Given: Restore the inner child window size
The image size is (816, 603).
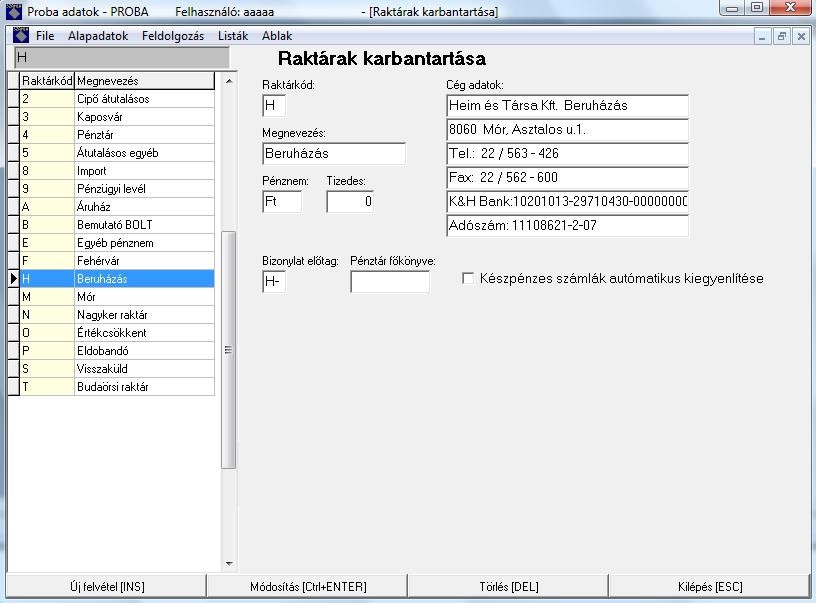Looking at the screenshot, I should (782, 36).
